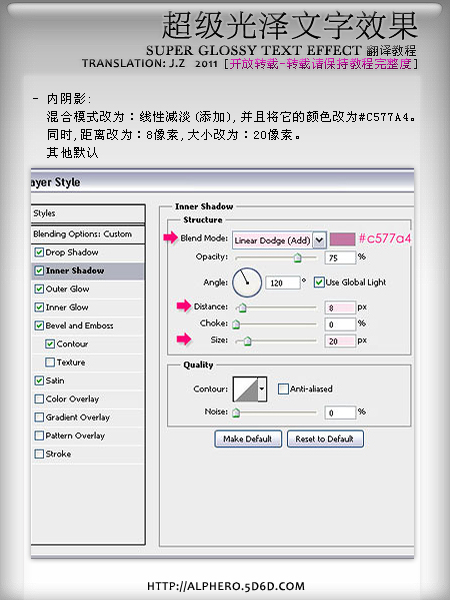The height and width of the screenshot is (600, 450).
Task: Select the Outer Glow style row
Action: 88,289
